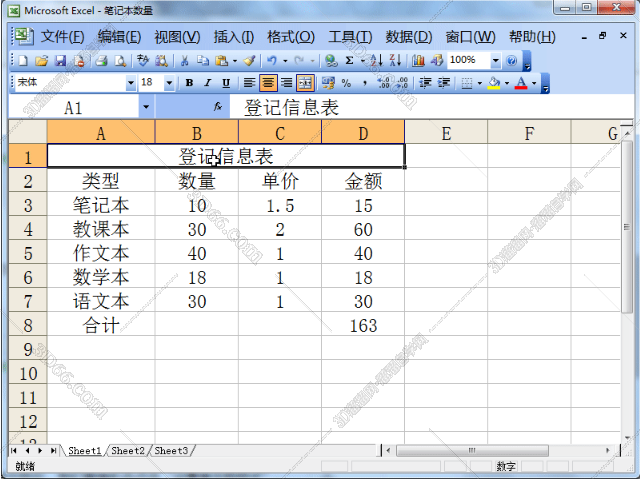Select the Format Painter brush
Screen dimensions: 640x479
[x=248, y=61]
